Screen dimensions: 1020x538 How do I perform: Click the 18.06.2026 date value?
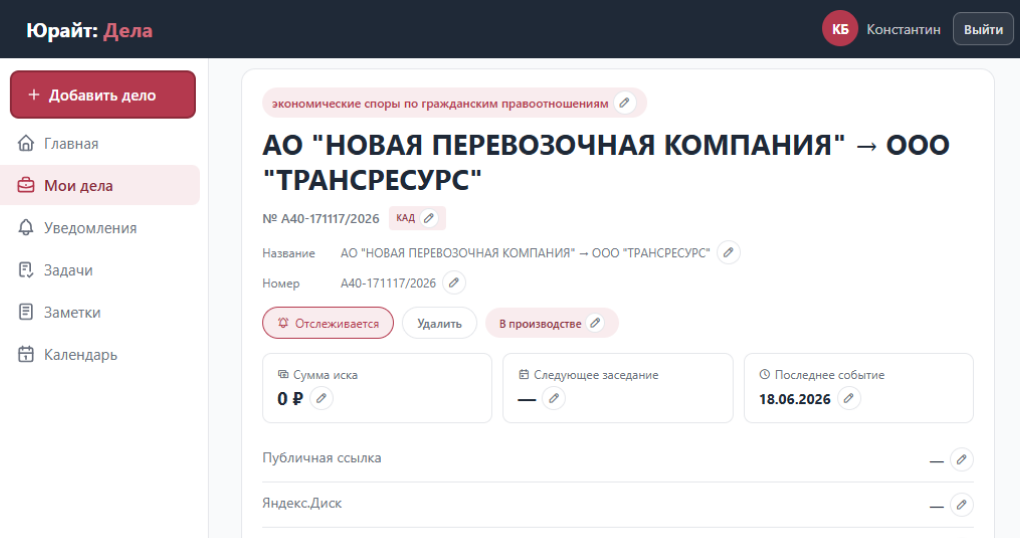pyautogui.click(x=795, y=399)
